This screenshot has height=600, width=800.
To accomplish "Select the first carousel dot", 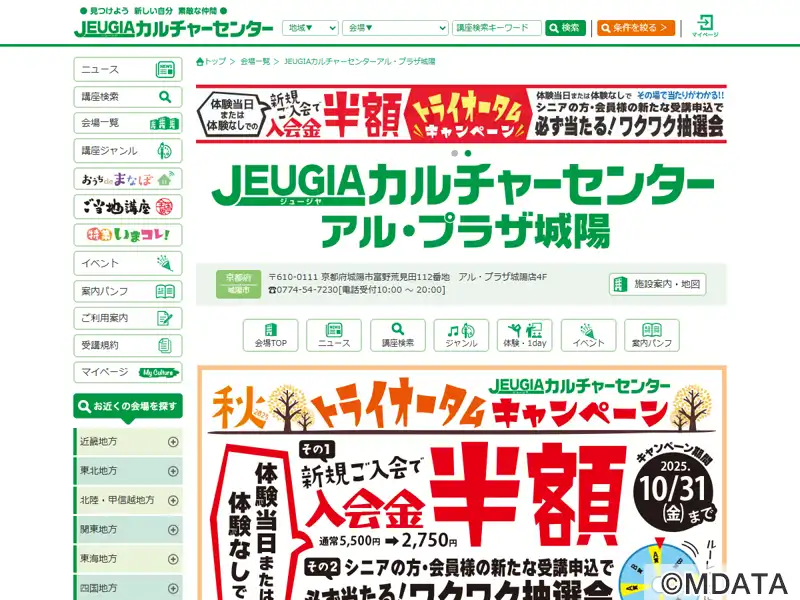I will coord(455,153).
